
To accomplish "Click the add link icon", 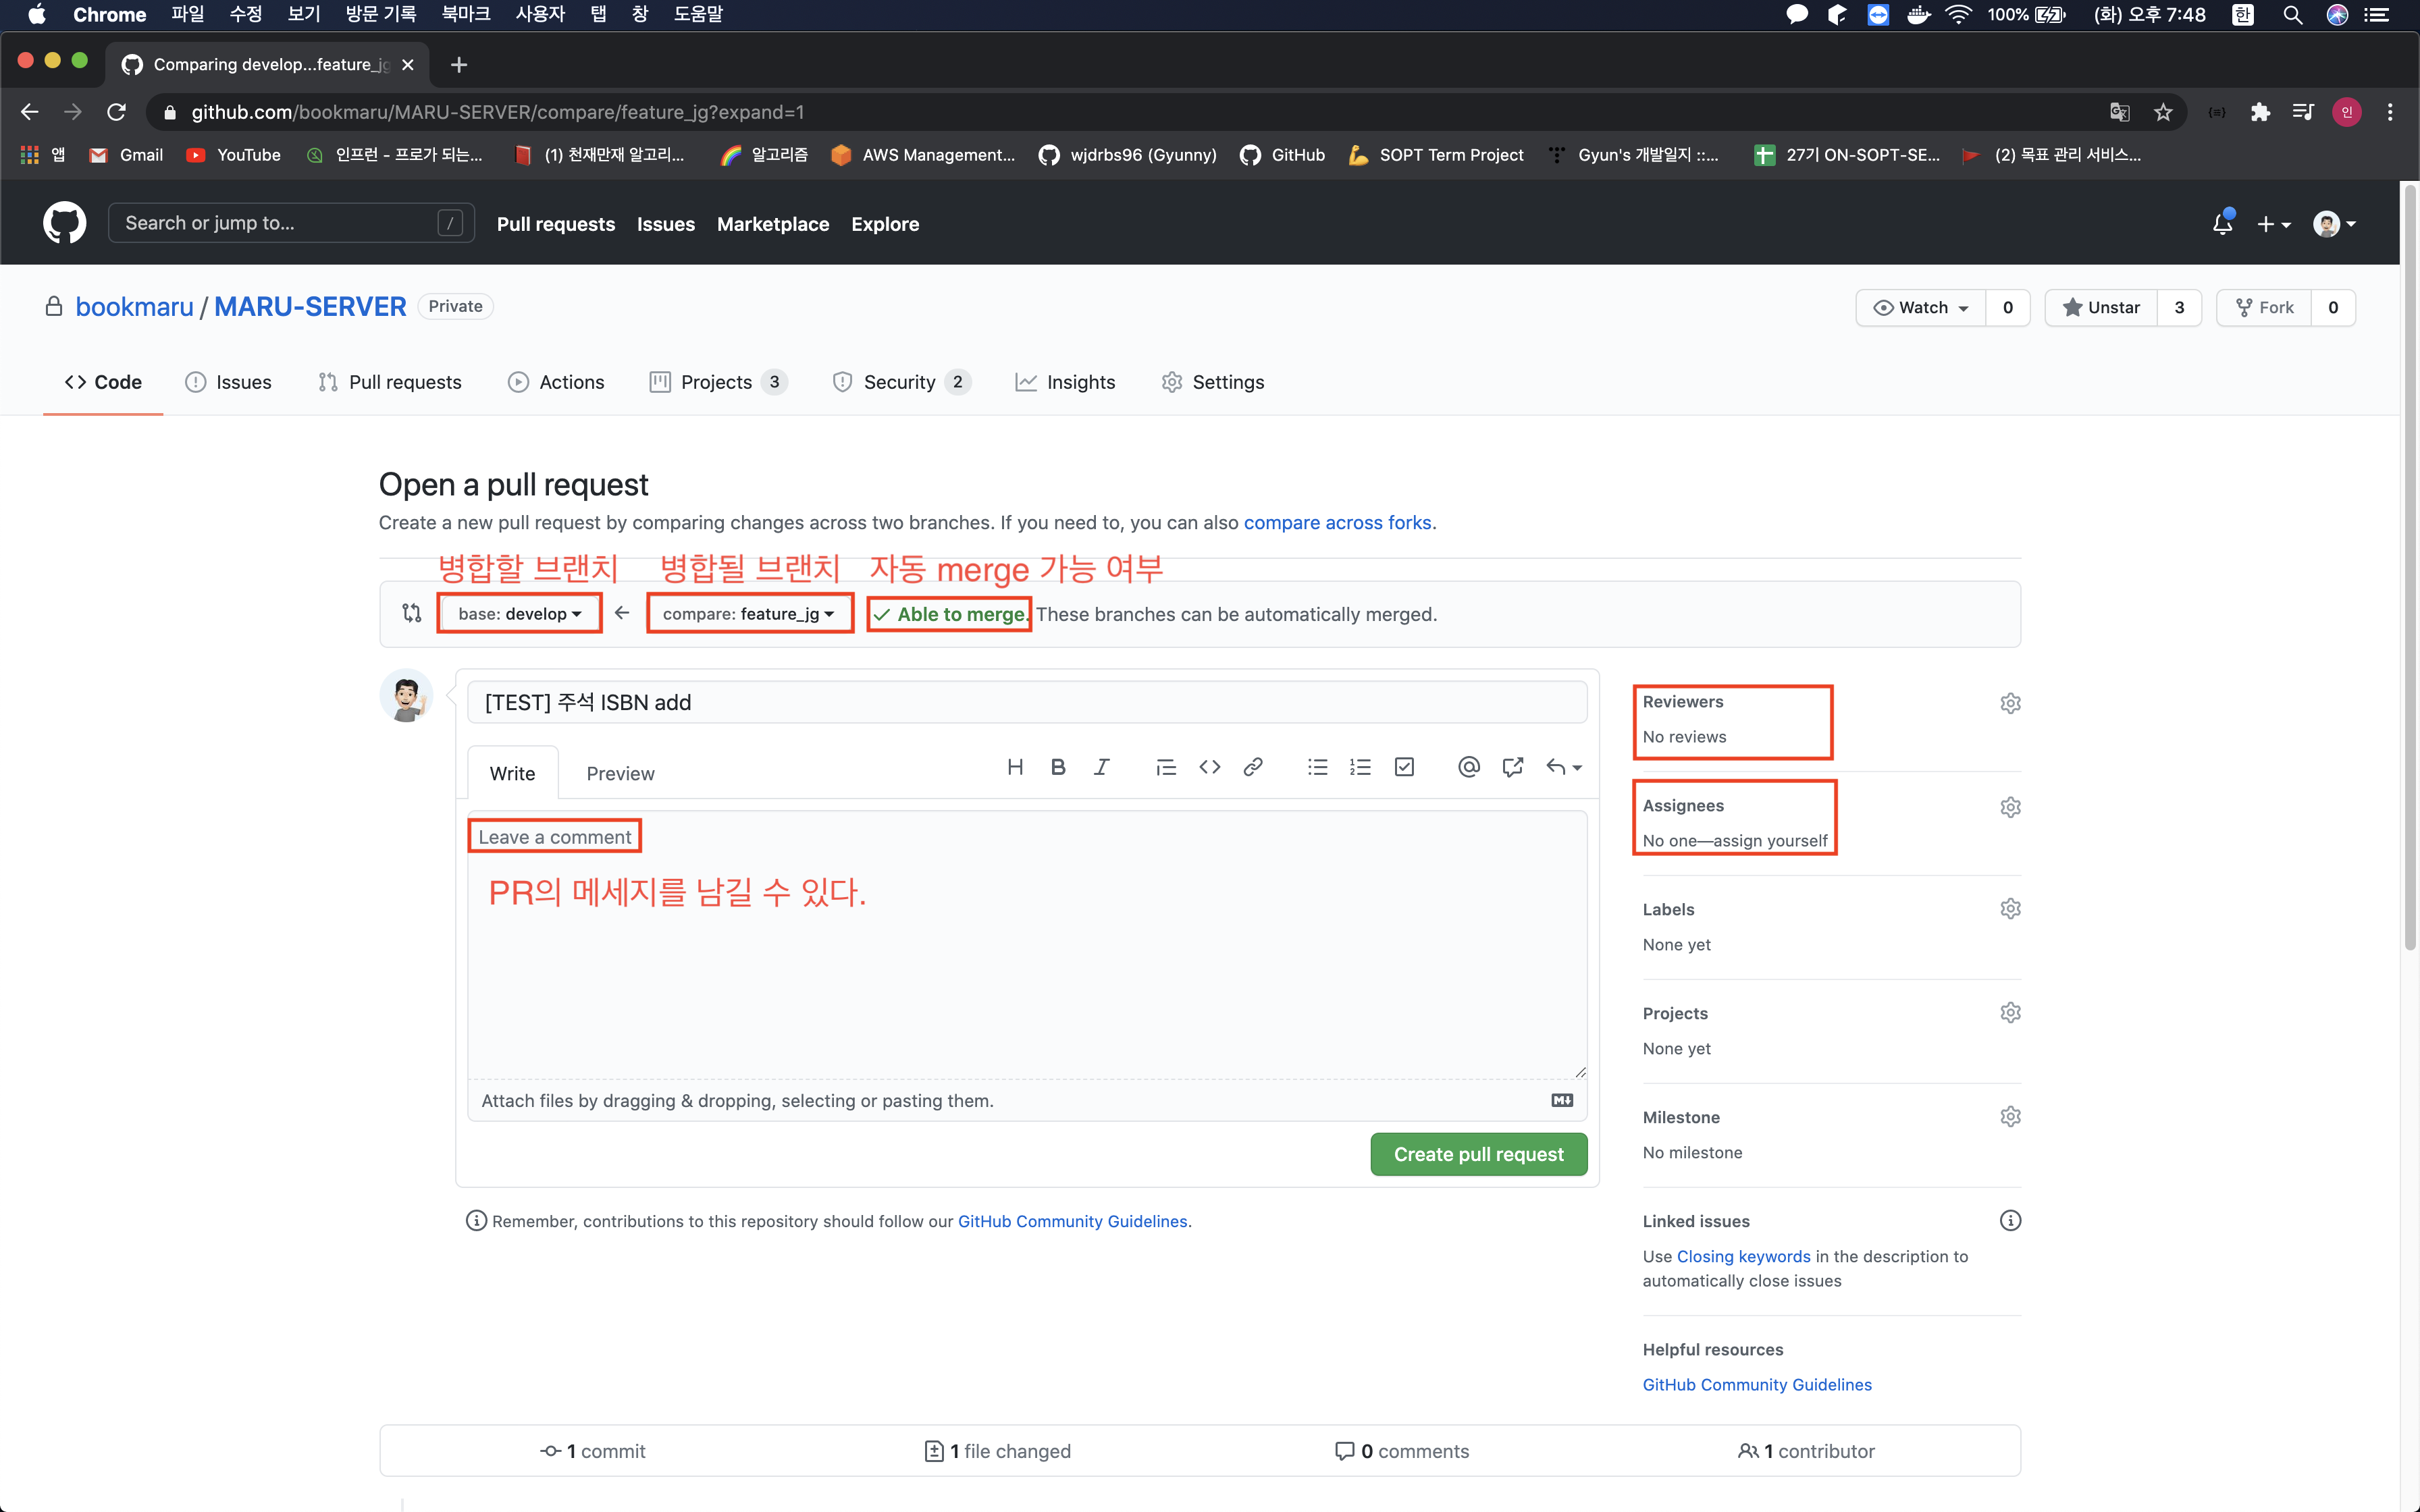I will tap(1252, 767).
